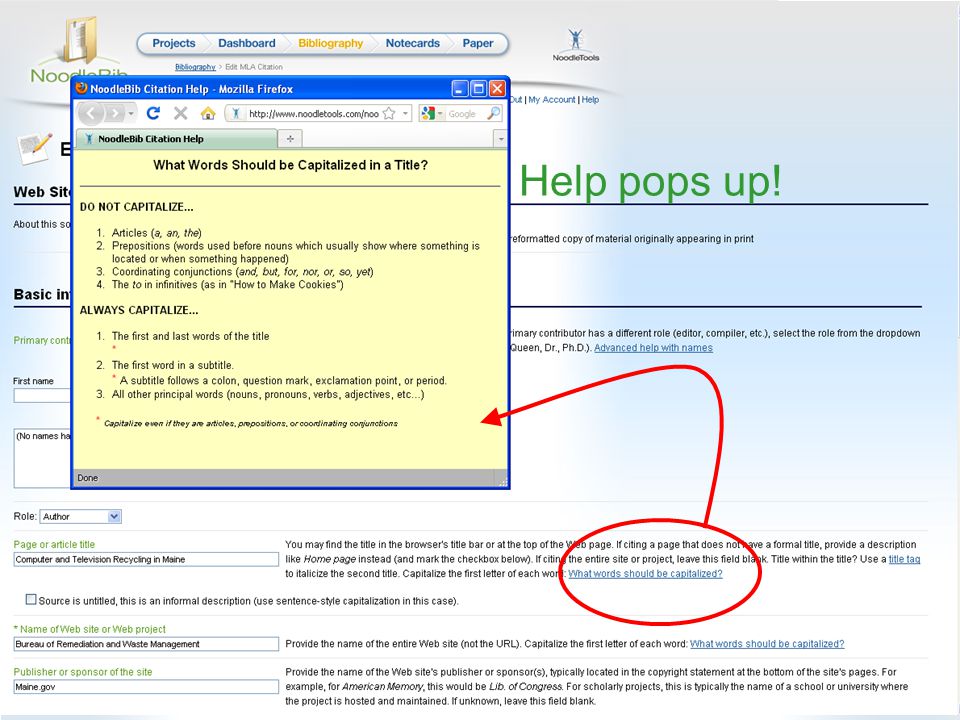Click the NoodleBib folder logo

80,40
